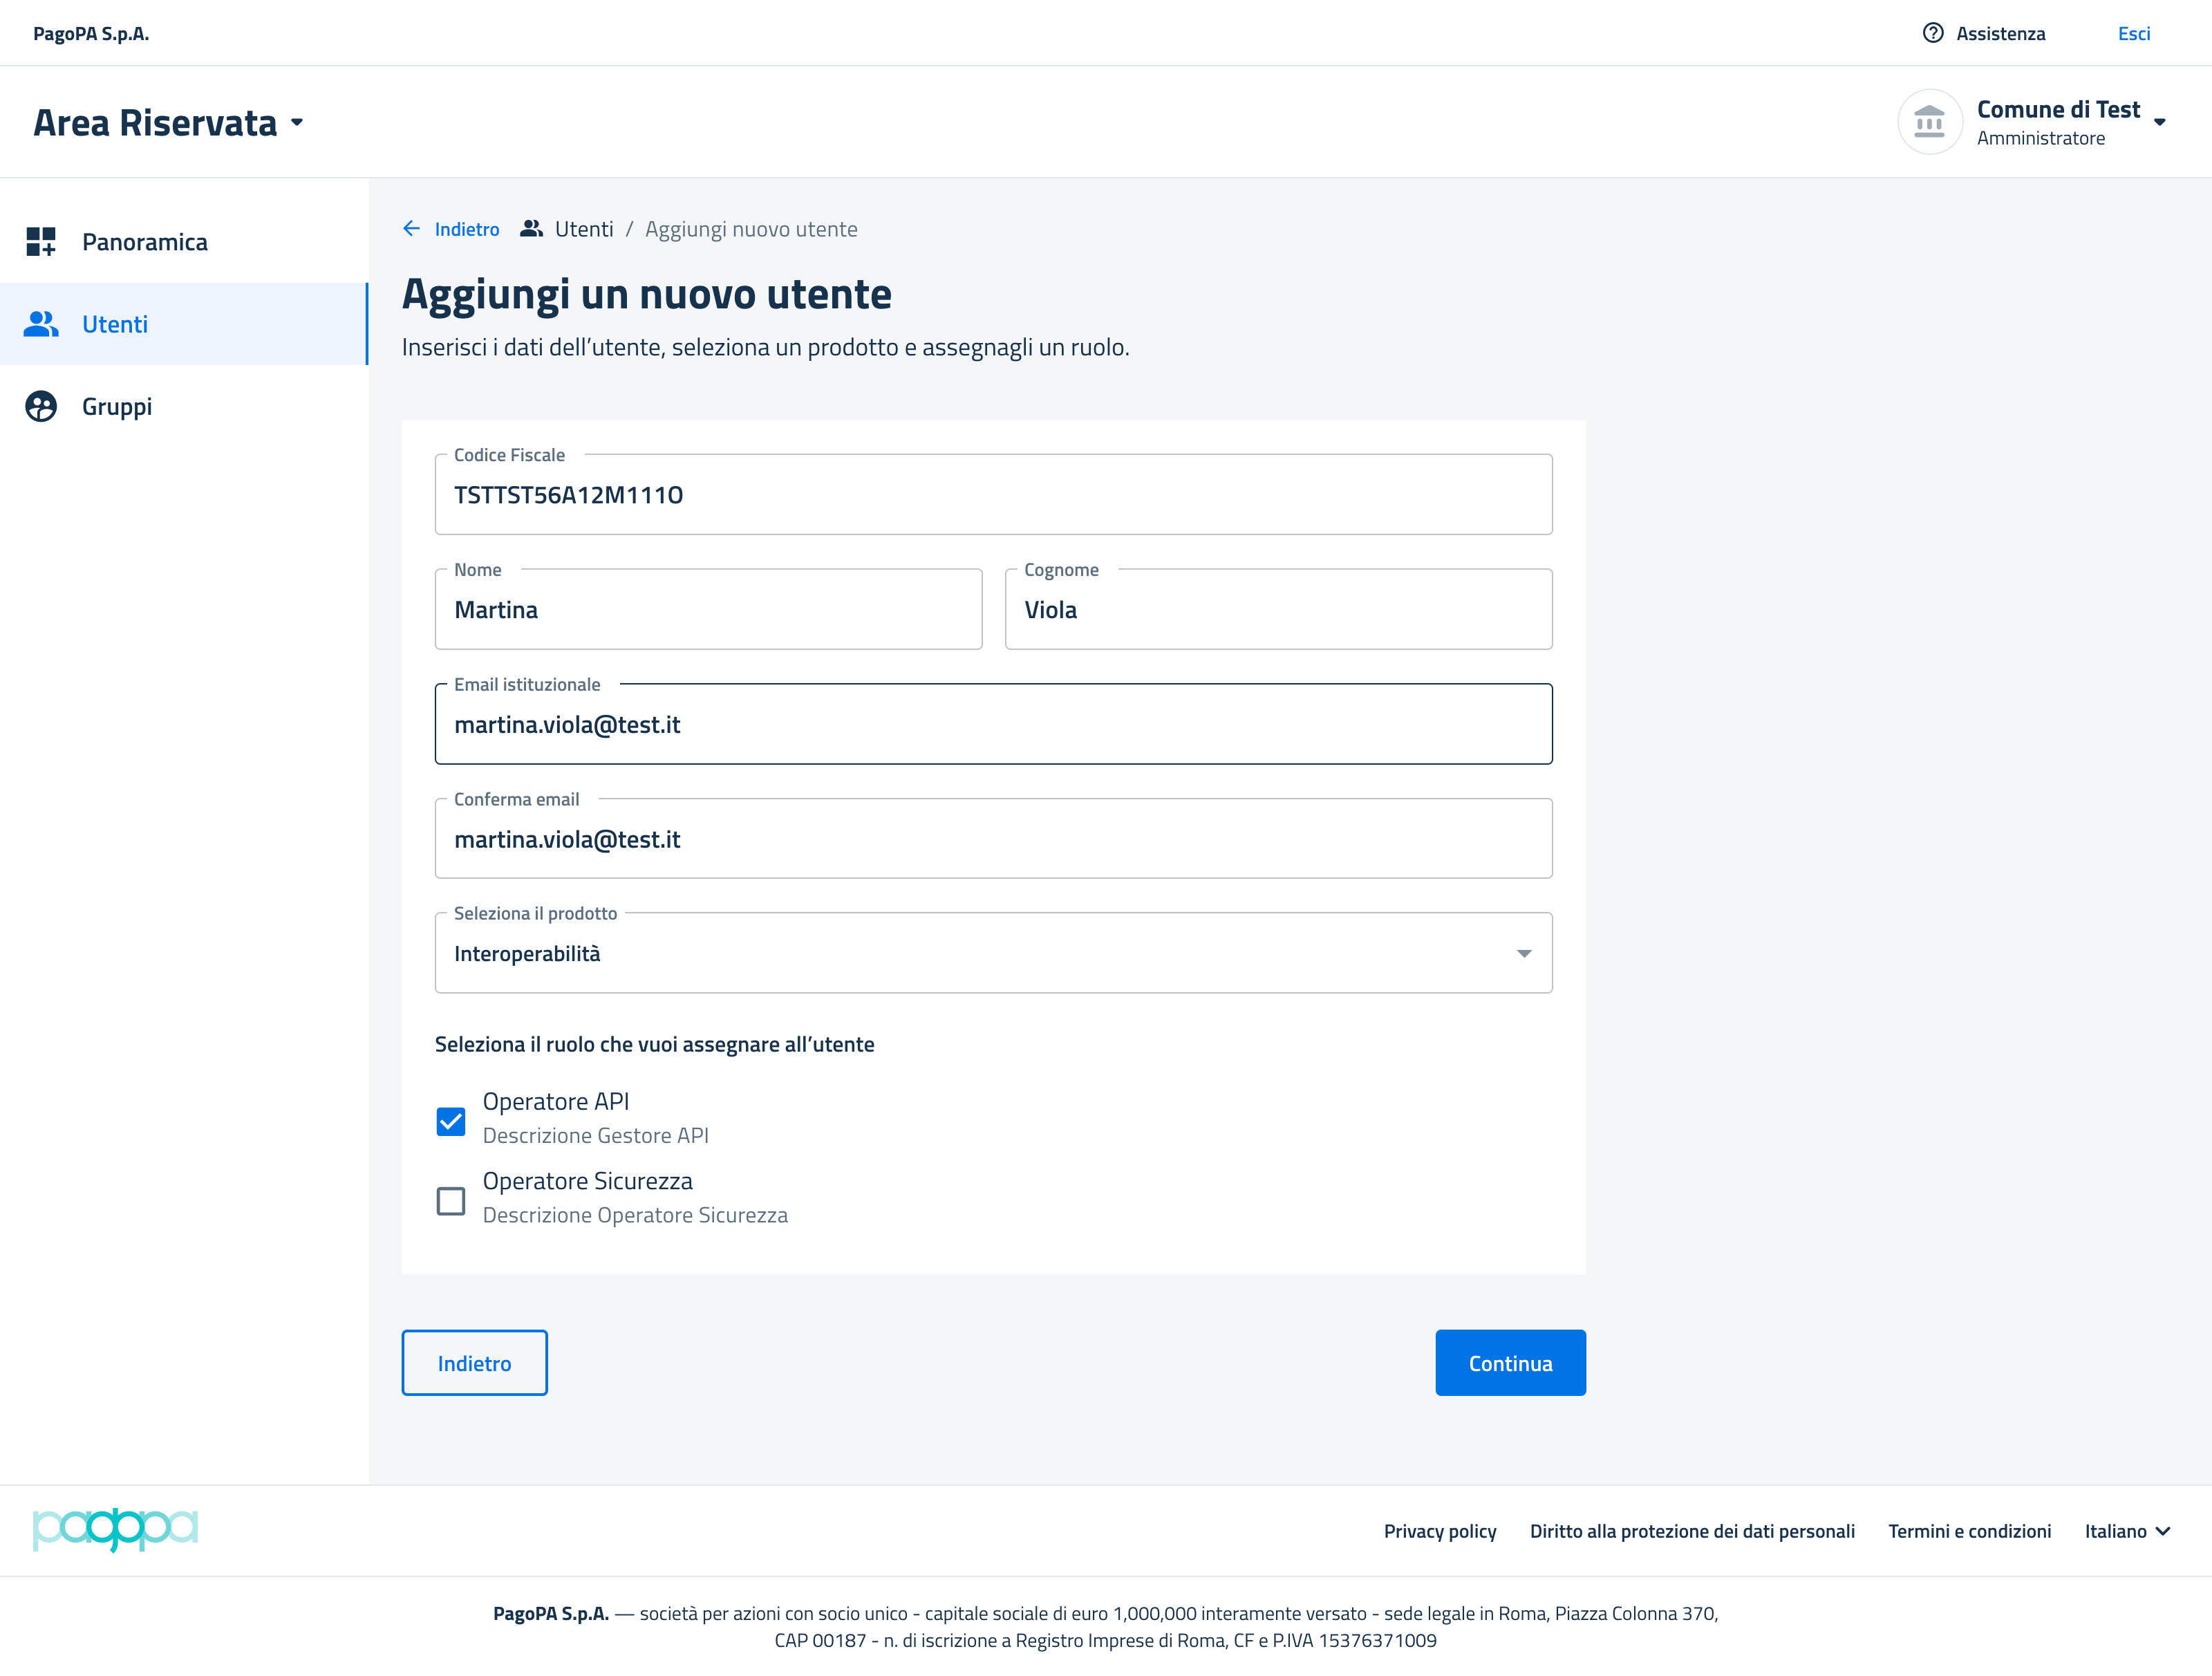Image resolution: width=2212 pixels, height=1676 pixels.
Task: Click the Gruppi sidebar icon
Action: [41, 407]
